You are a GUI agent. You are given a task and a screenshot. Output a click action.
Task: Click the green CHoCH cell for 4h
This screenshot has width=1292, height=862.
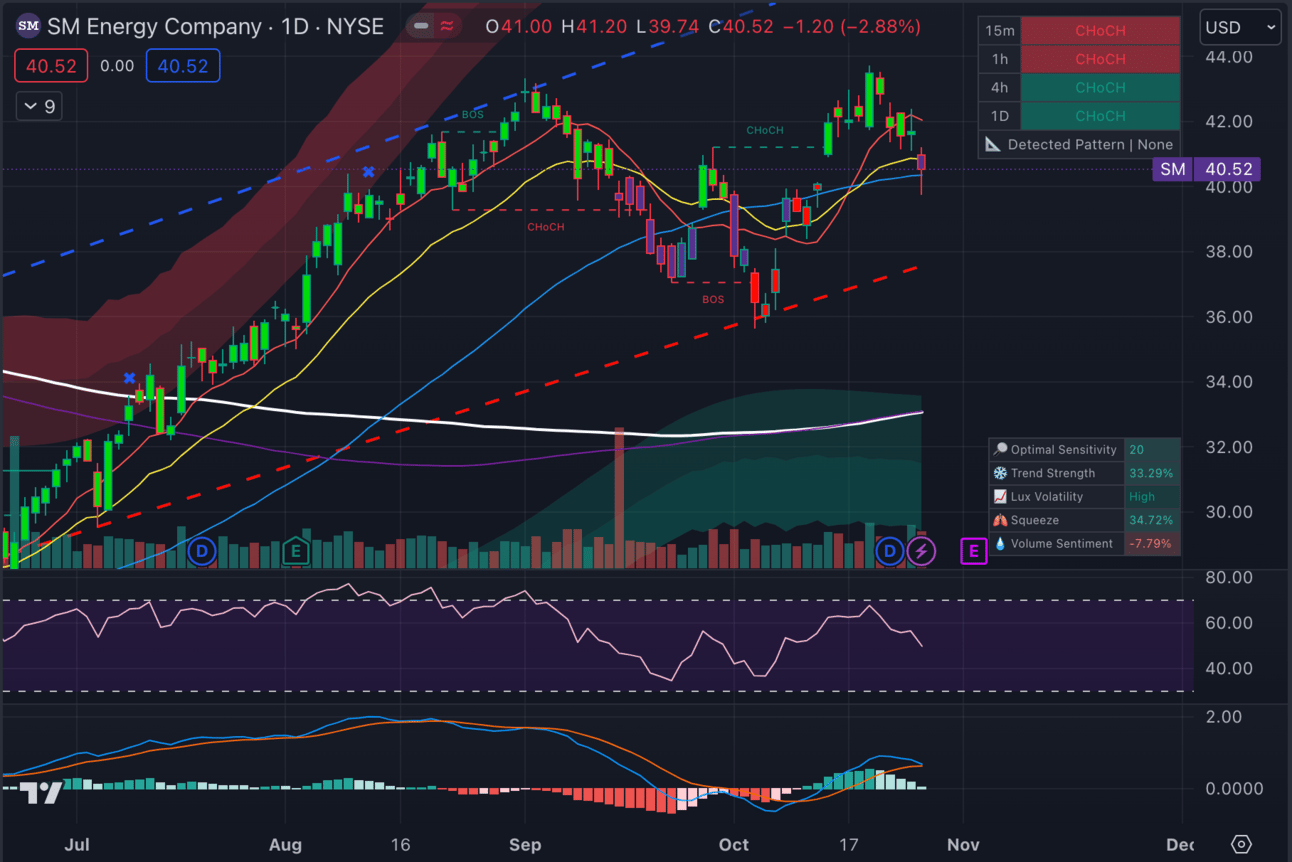[x=1100, y=88]
